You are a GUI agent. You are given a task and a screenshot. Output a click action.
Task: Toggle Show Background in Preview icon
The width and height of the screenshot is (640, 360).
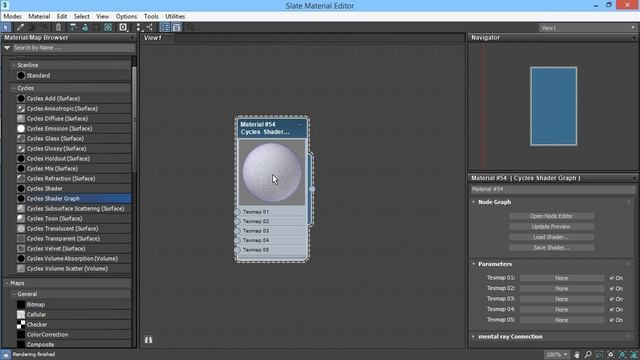[108, 27]
